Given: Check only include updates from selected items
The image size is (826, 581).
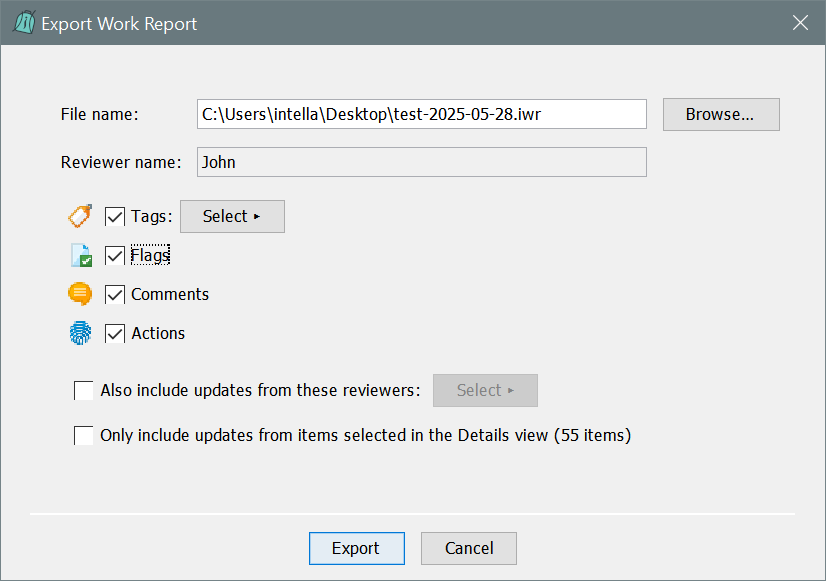Looking at the screenshot, I should coord(84,435).
